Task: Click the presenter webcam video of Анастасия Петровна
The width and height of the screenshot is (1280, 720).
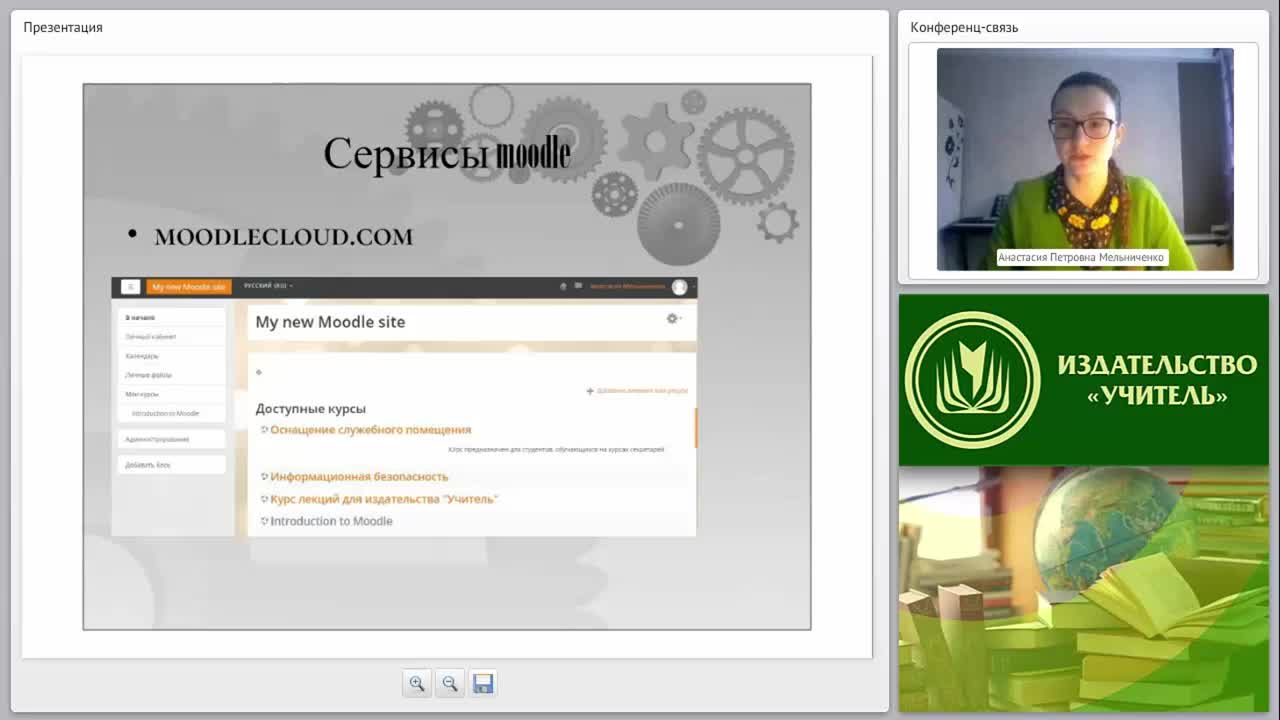Action: pyautogui.click(x=1085, y=159)
